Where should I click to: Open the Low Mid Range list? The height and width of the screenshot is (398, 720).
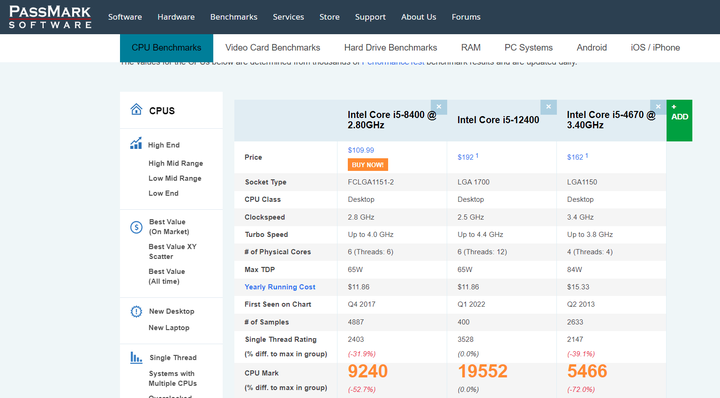pyautogui.click(x=174, y=178)
